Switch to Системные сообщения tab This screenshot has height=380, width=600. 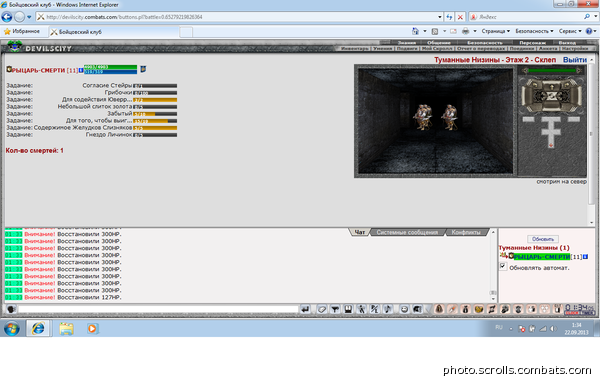pyautogui.click(x=407, y=232)
